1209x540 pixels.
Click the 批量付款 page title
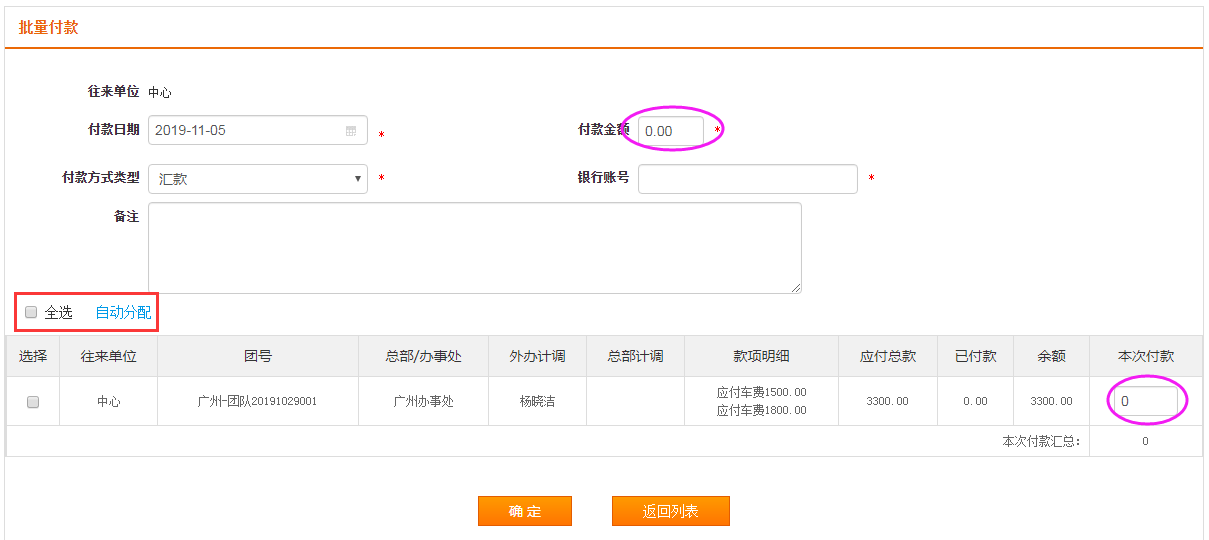coord(48,27)
